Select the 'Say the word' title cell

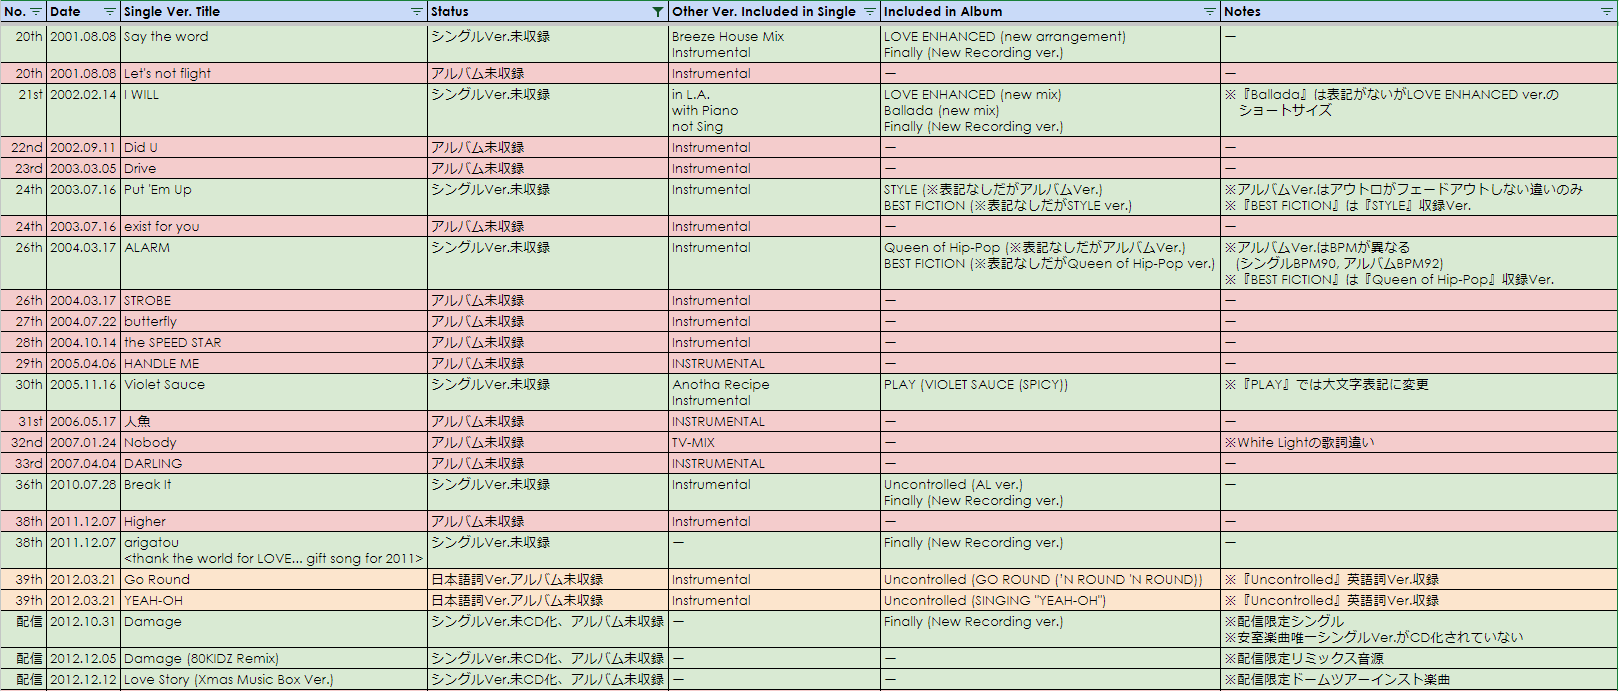(274, 44)
